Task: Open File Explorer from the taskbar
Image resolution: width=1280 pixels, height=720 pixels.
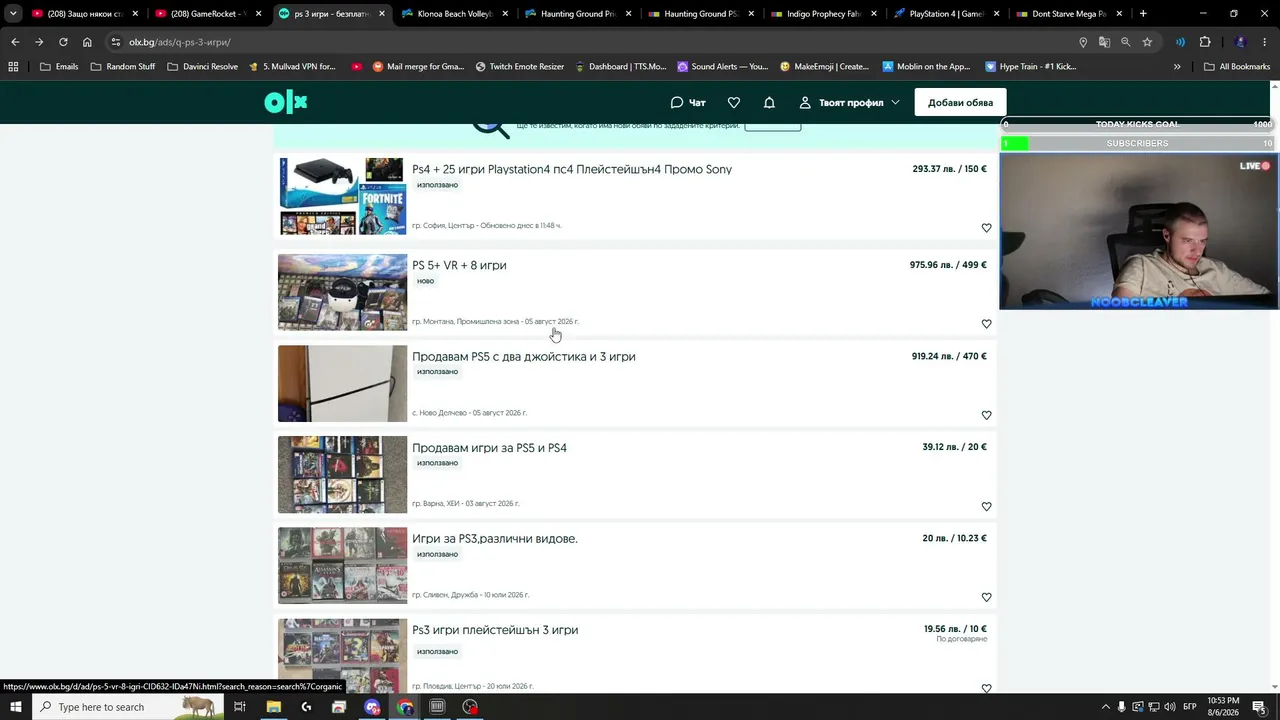Action: (273, 707)
